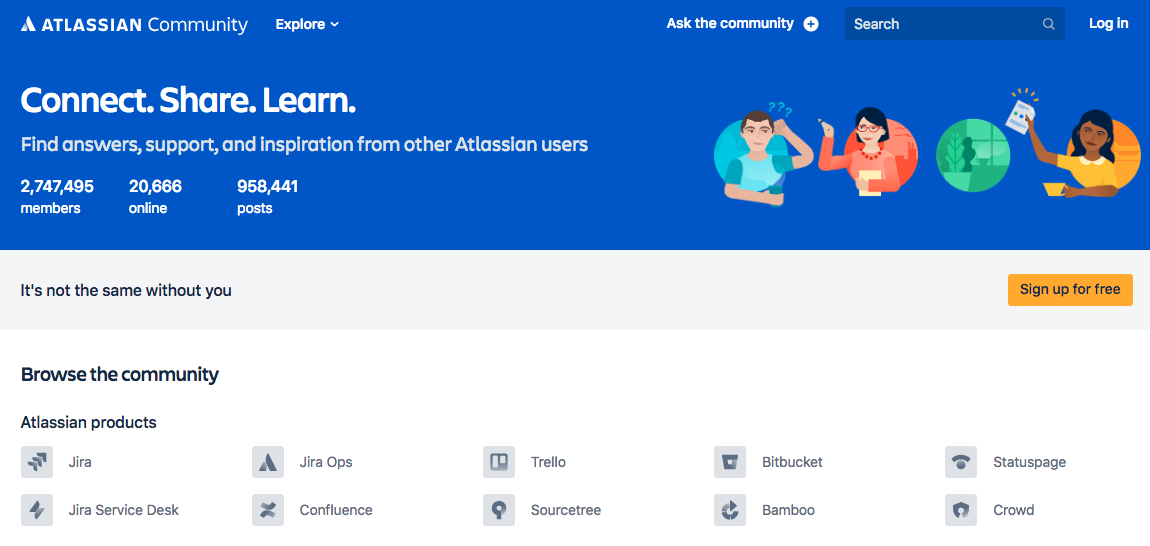Open the Jira Ops product icon
Image resolution: width=1150 pixels, height=546 pixels.
point(268,462)
